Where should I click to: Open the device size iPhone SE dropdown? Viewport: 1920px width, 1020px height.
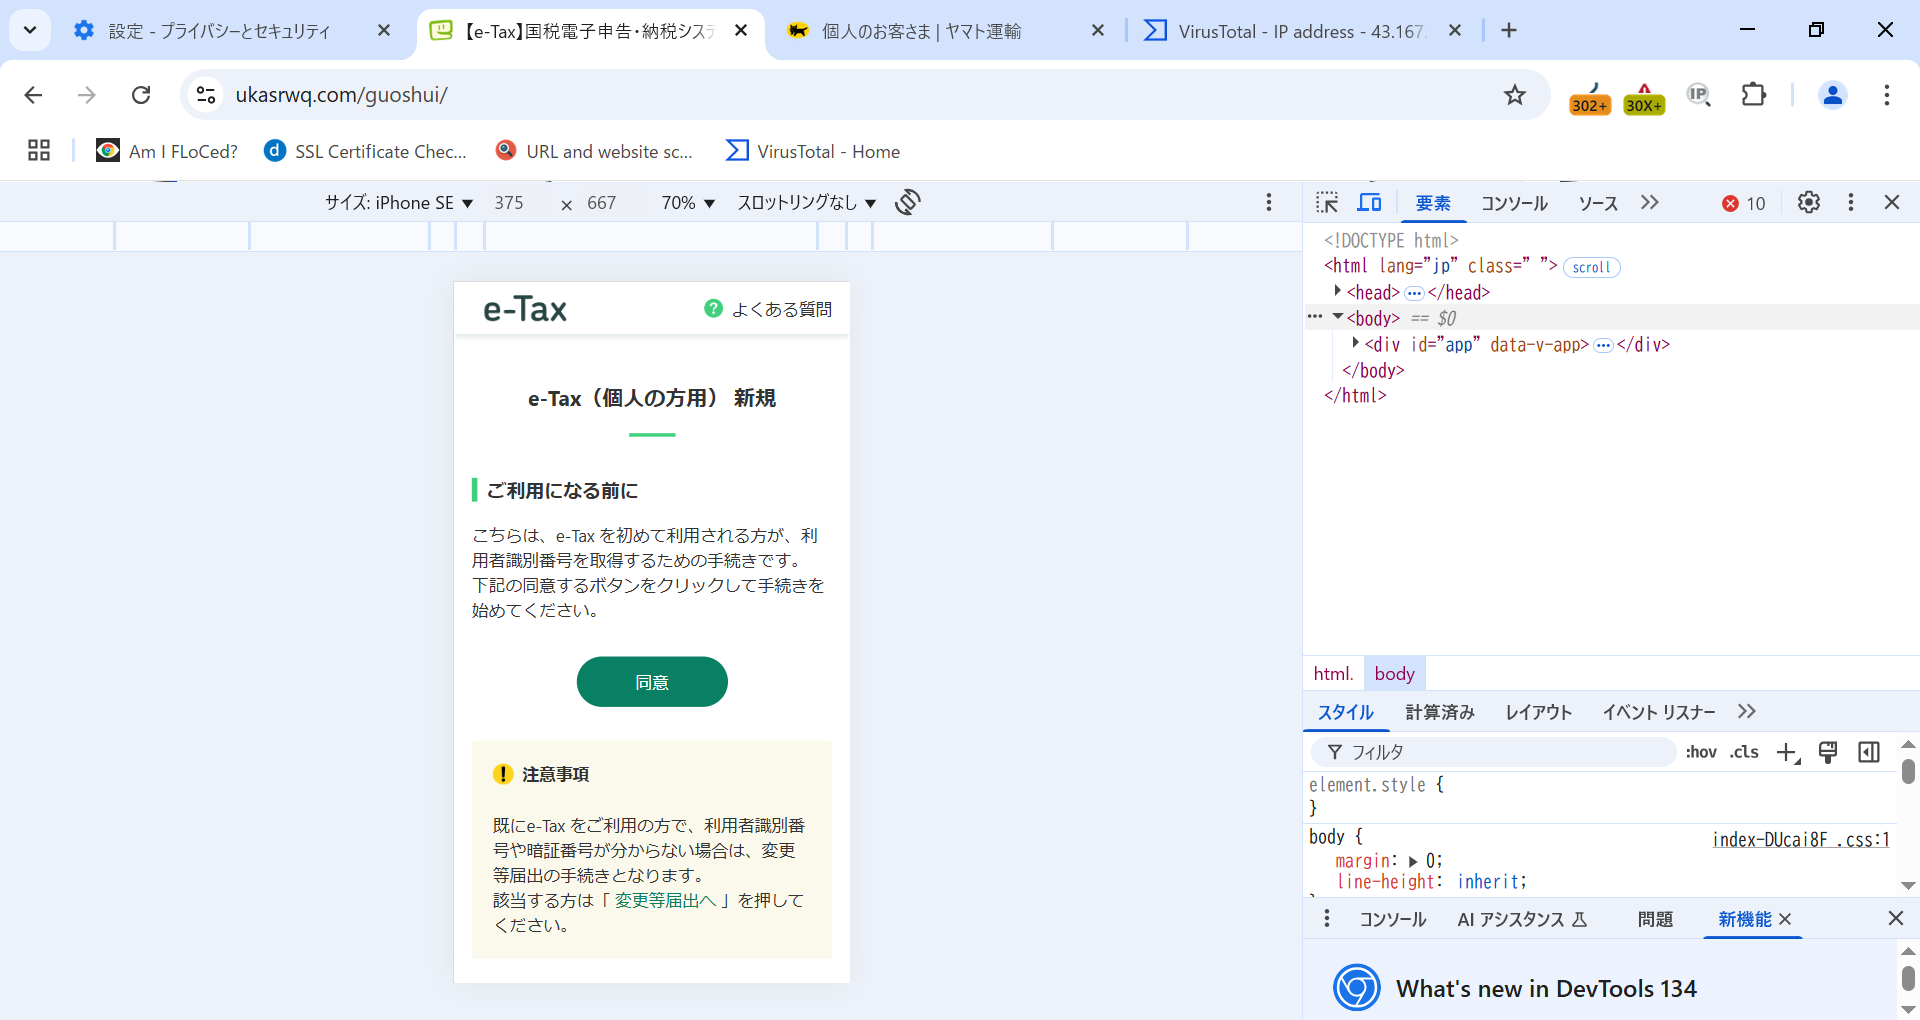tap(399, 202)
